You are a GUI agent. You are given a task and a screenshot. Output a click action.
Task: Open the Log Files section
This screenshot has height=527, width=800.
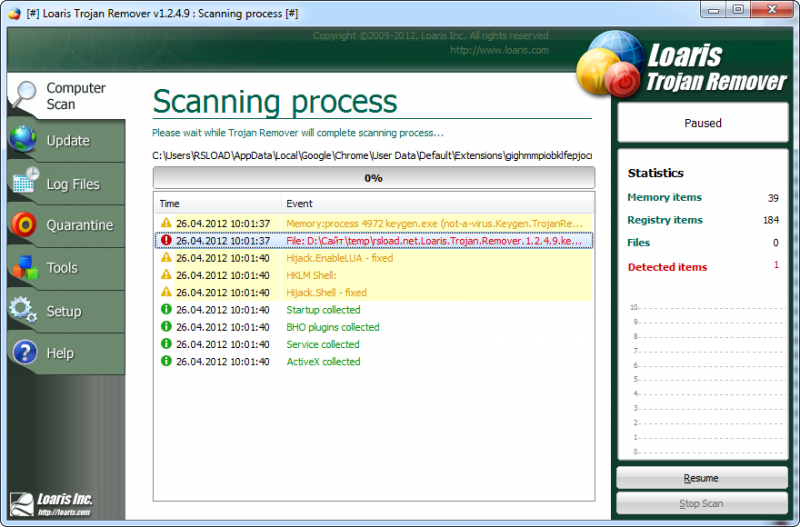point(66,184)
